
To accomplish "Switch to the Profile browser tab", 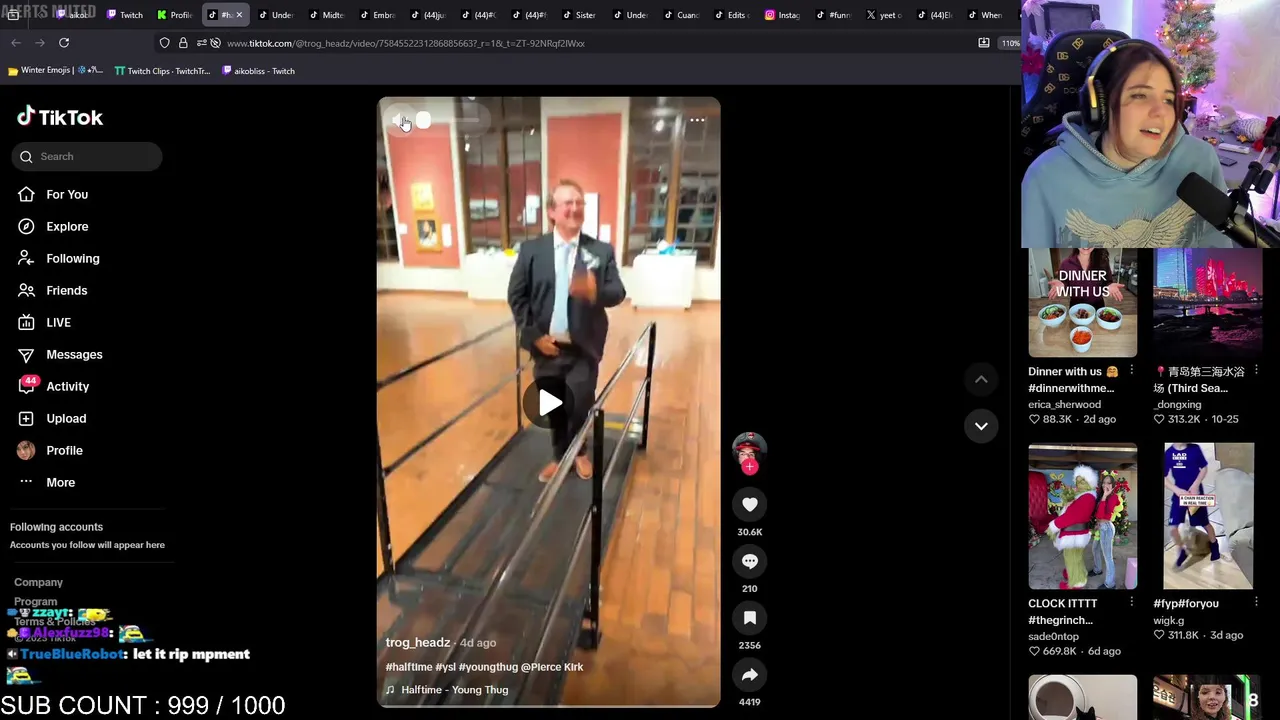I will point(174,15).
